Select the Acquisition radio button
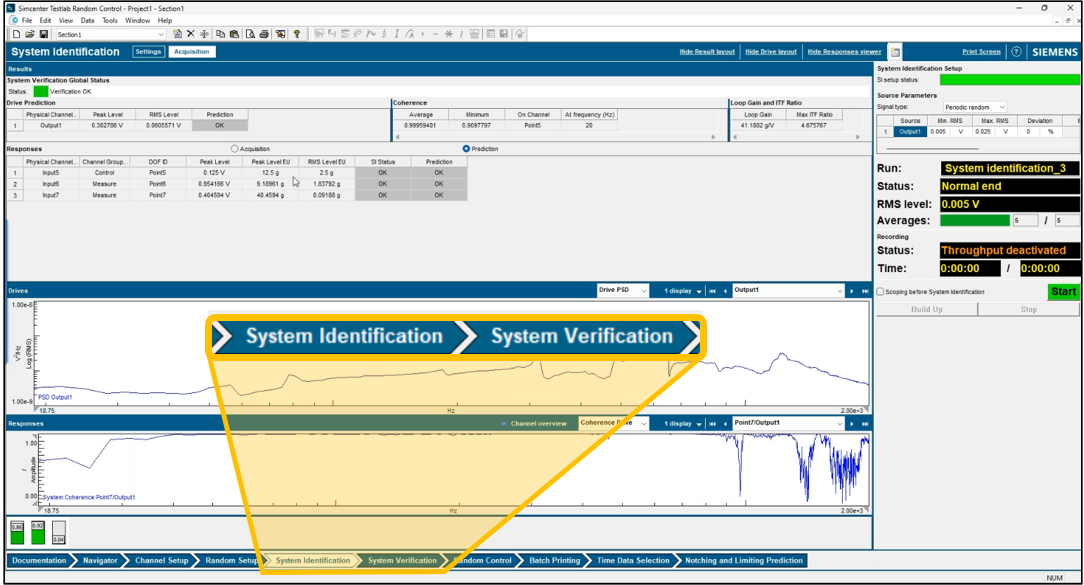Screen dimensions: 1084x585 (235, 149)
